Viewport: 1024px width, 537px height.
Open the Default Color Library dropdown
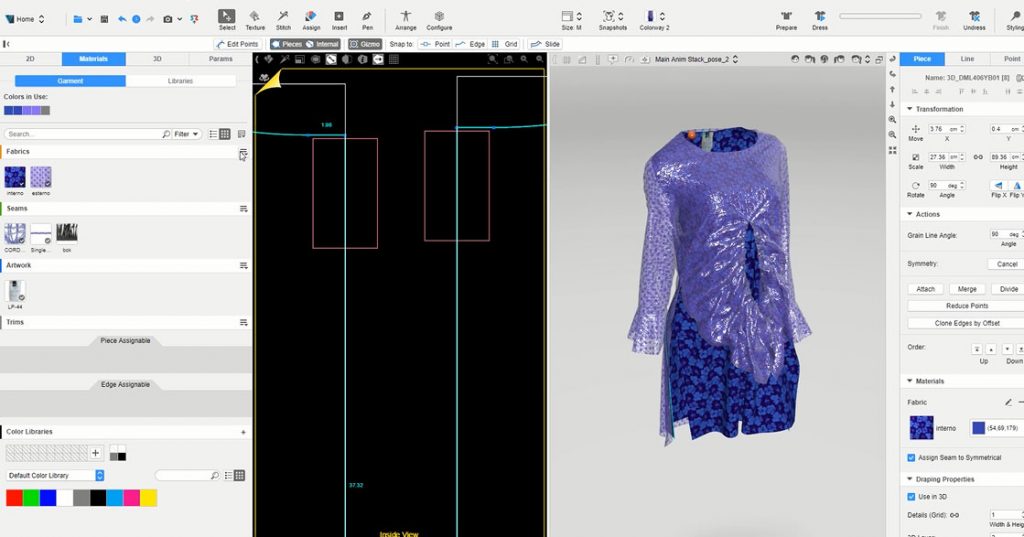55,476
